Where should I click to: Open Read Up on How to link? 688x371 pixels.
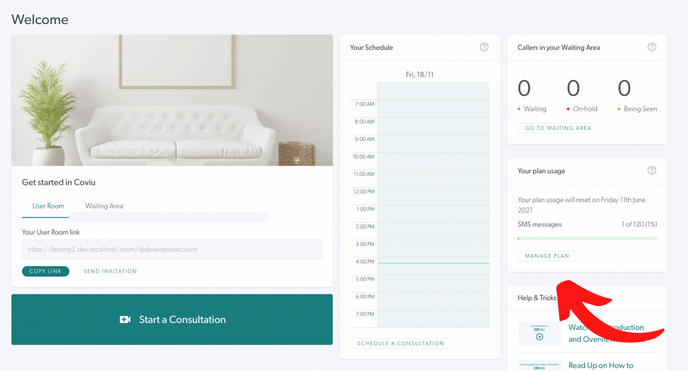[601, 365]
